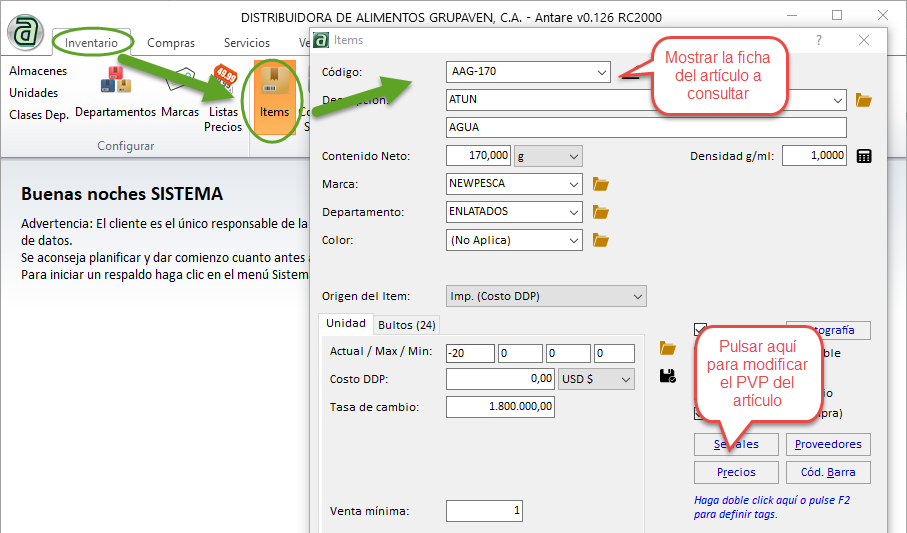
Task: Click the Departamentos ribbon icon
Action: pos(115,92)
